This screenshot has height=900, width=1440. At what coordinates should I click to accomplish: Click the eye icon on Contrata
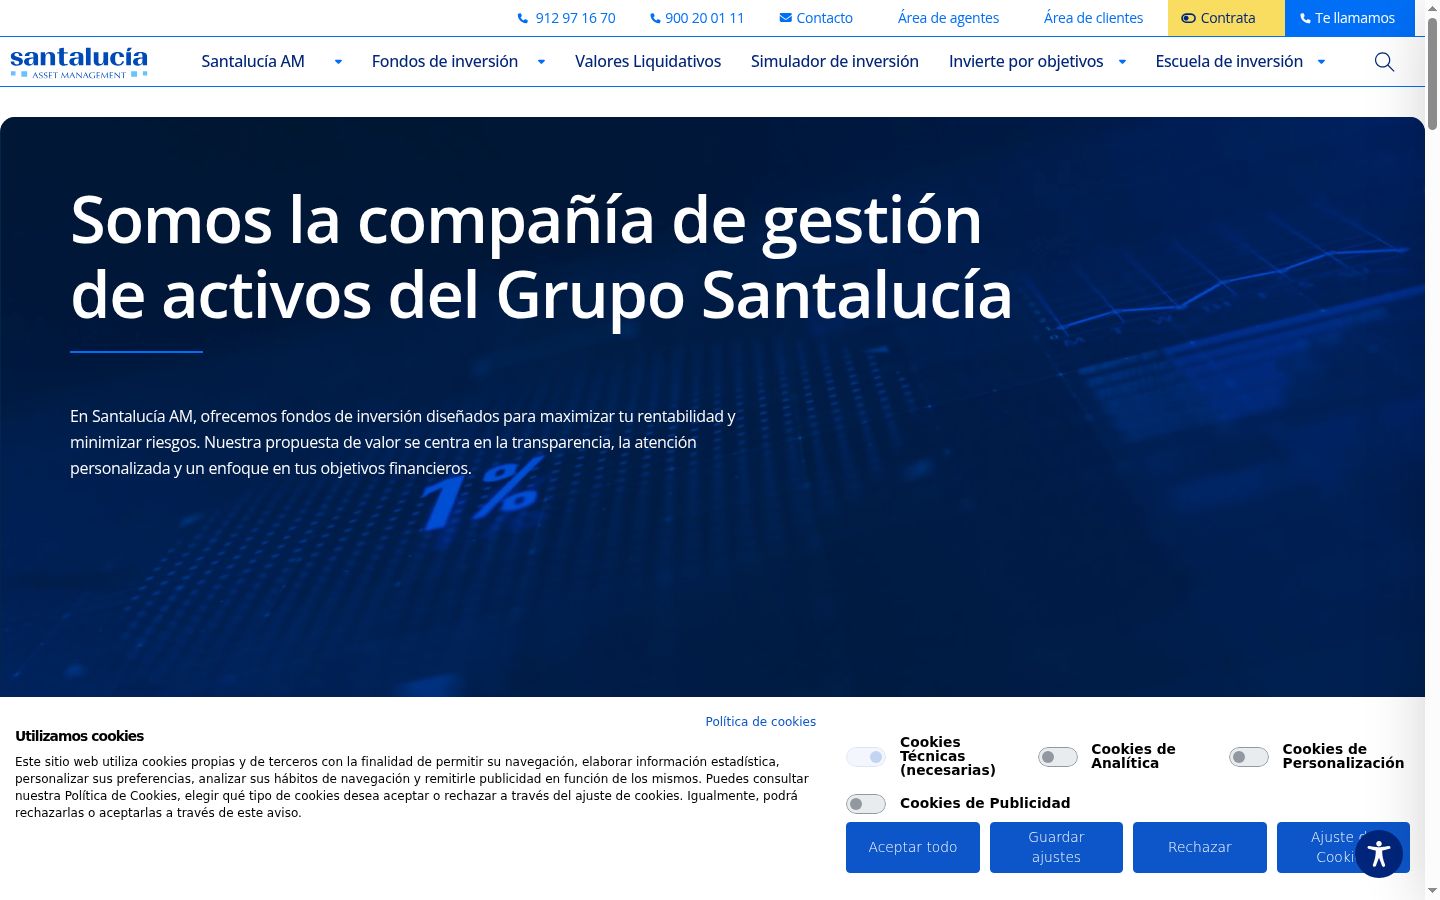point(1189,18)
